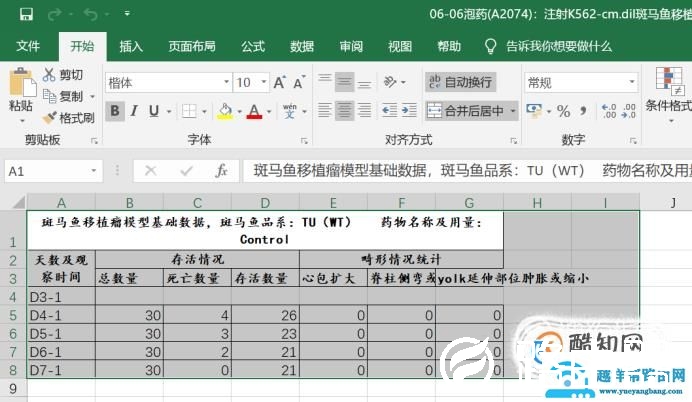The height and width of the screenshot is (402, 692).
Task: Expand the 粘贴 dropdown arrow
Action: click(21, 120)
